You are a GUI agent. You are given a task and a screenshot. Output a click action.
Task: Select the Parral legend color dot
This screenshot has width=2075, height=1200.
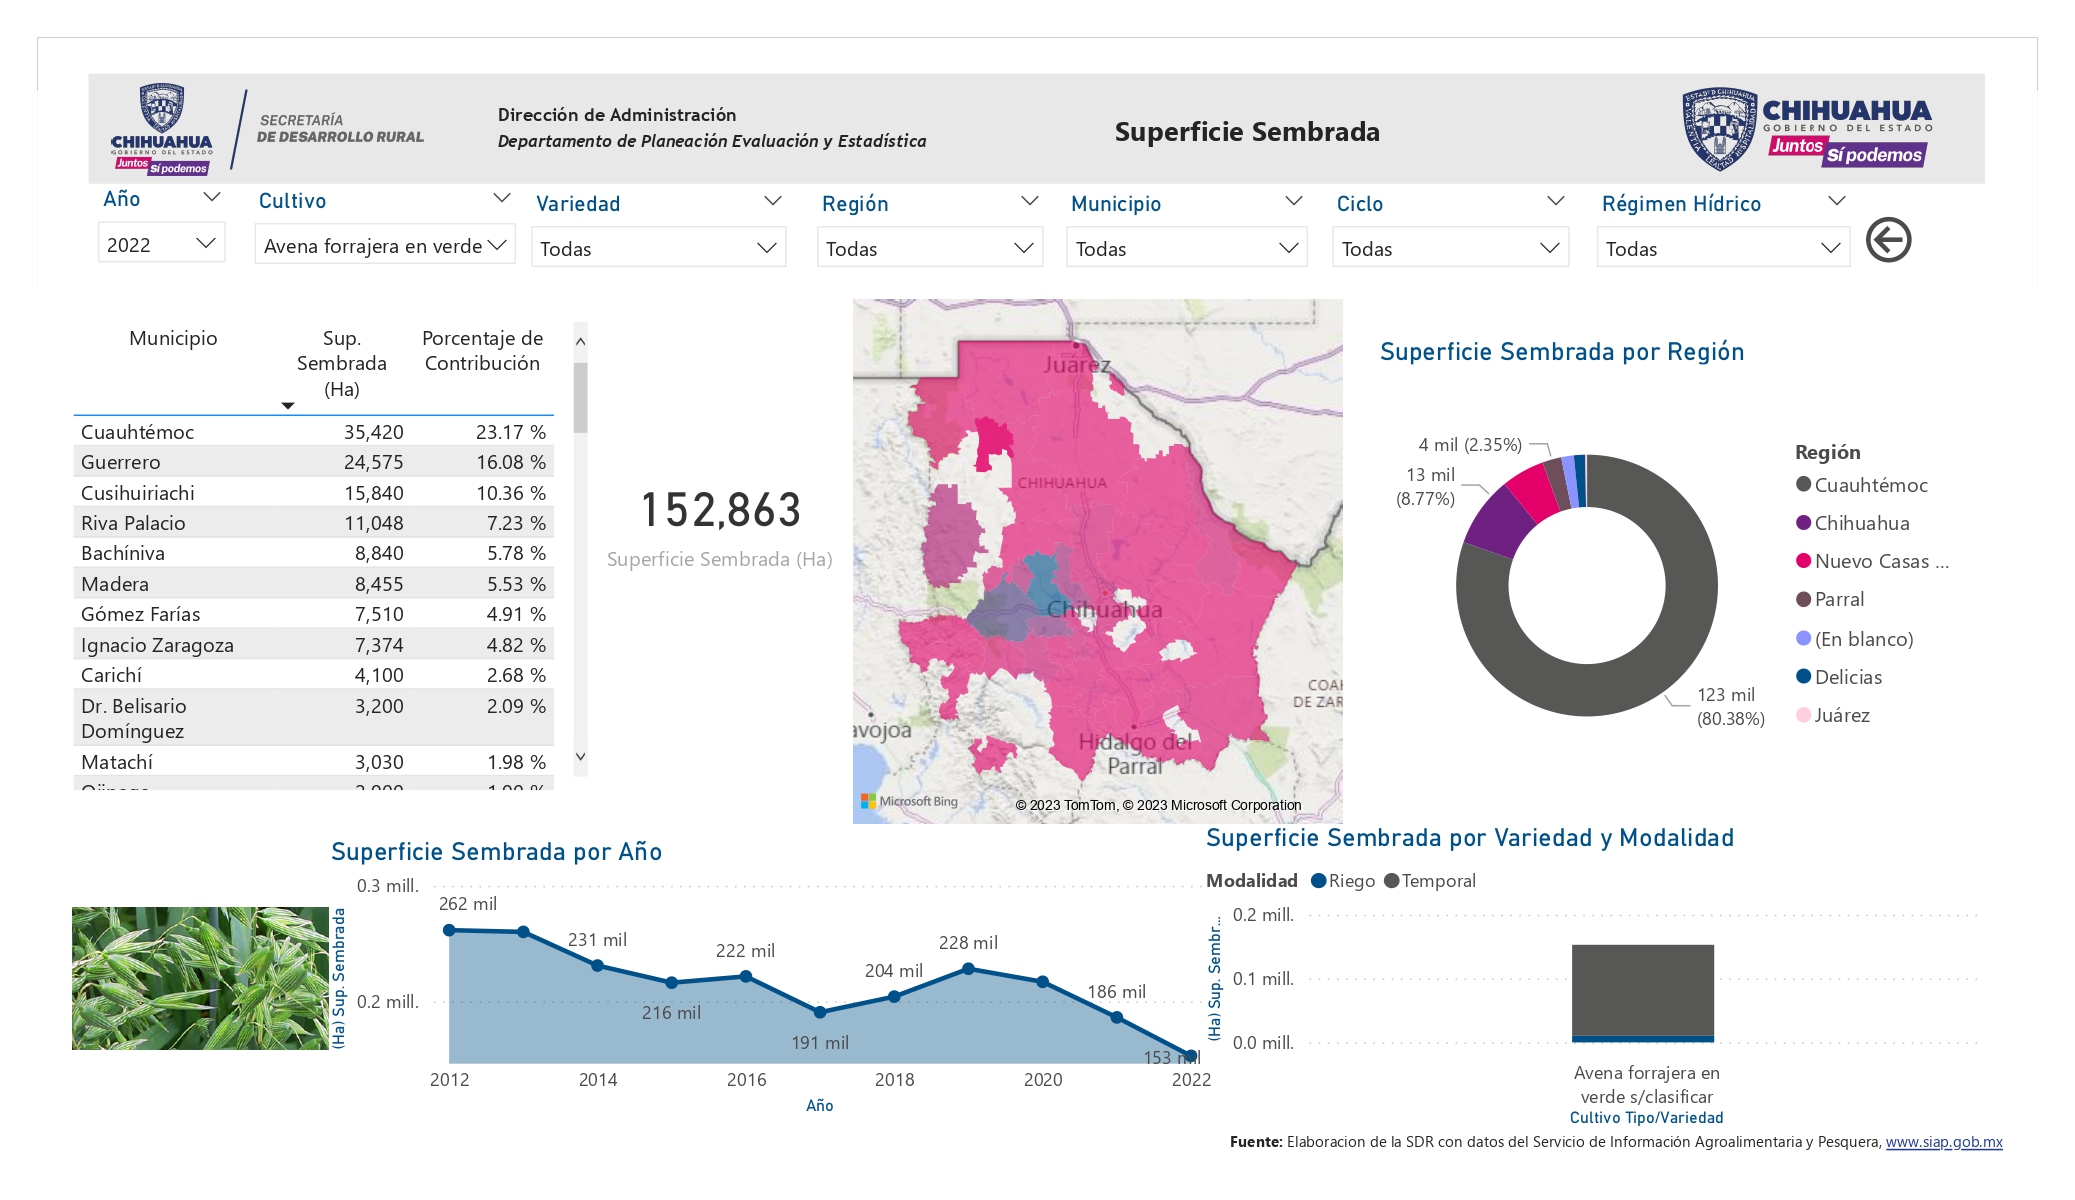(x=1804, y=599)
